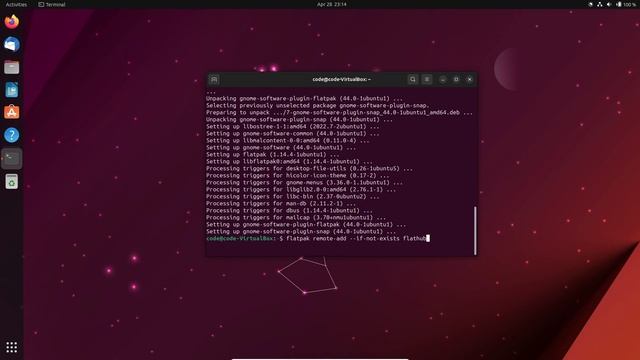Screen dimensions: 640x360
Task: Click 'Setting up libostree-1-1:amd64' line
Action: (x=292, y=127)
